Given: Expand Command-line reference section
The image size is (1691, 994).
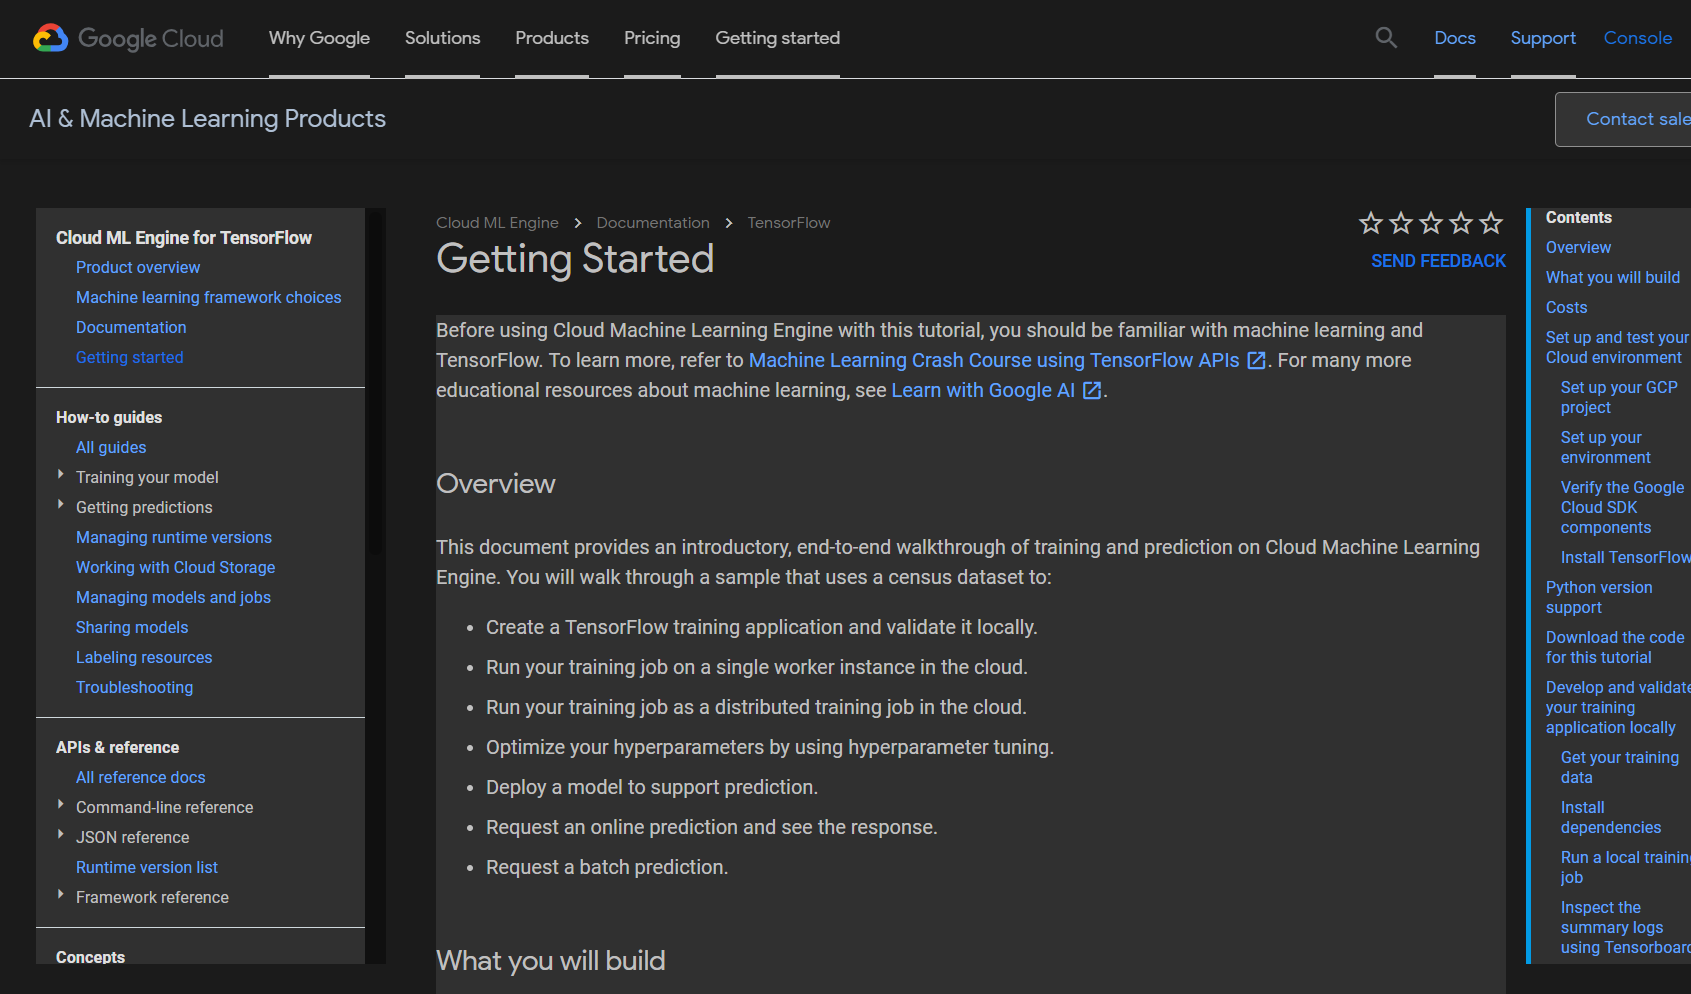Looking at the screenshot, I should [61, 805].
